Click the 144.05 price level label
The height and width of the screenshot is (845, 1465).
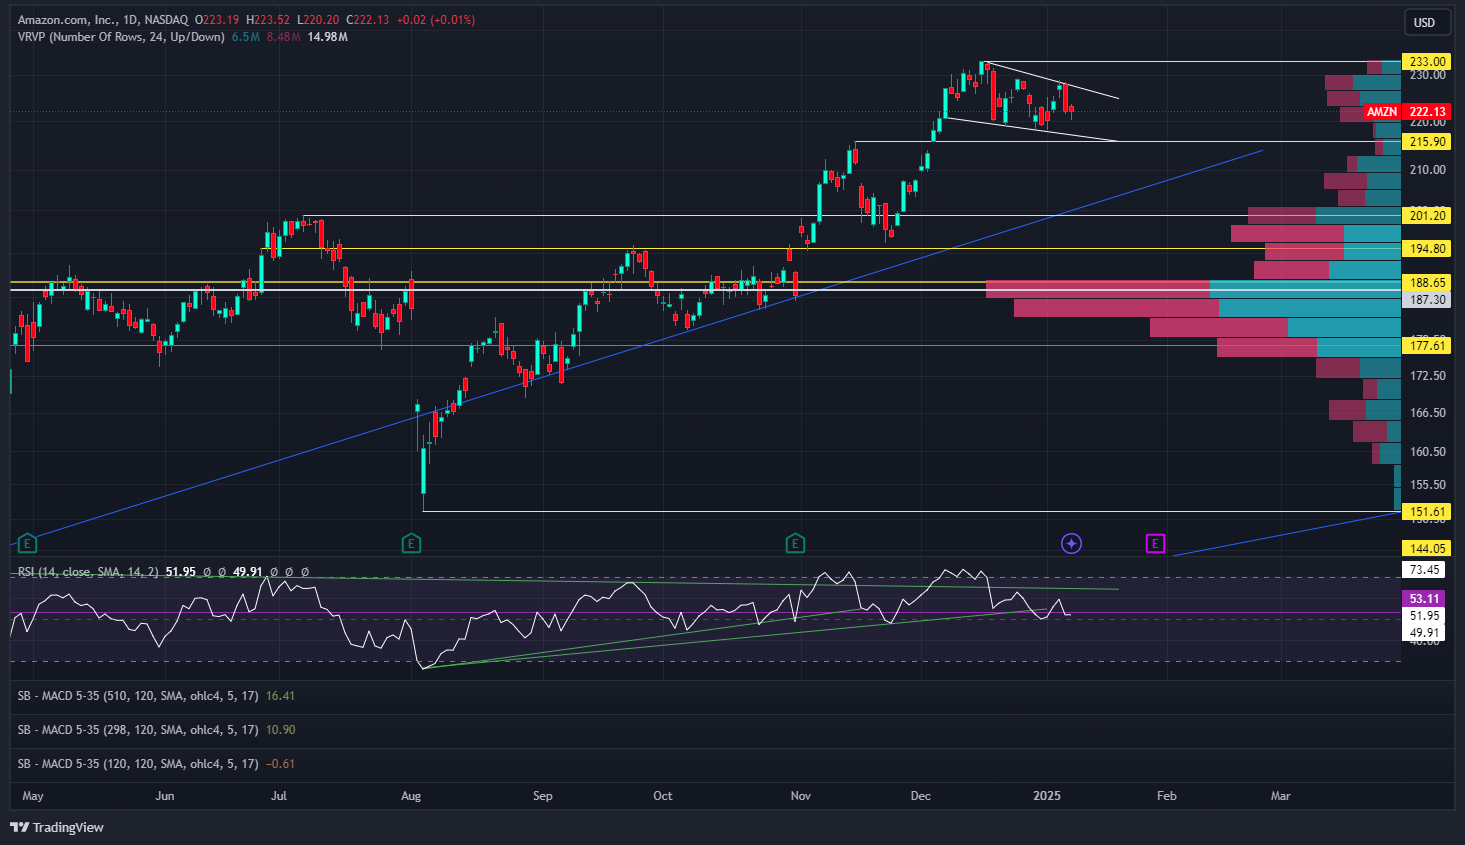tap(1427, 549)
